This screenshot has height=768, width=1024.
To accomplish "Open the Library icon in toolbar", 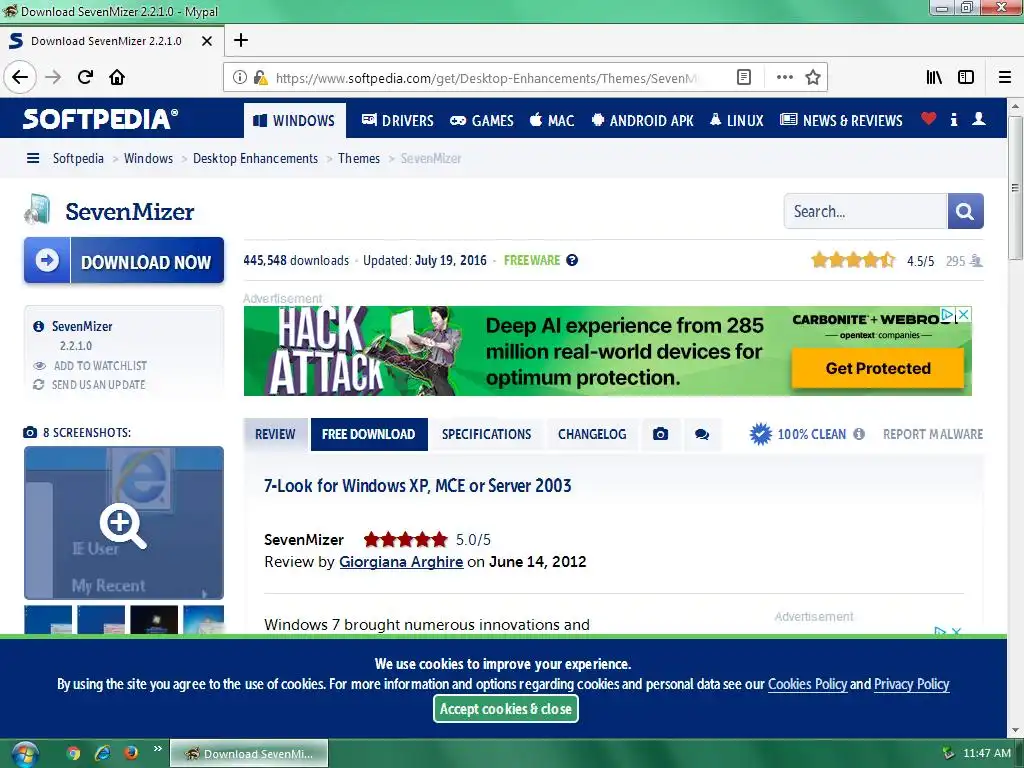I will [x=935, y=78].
